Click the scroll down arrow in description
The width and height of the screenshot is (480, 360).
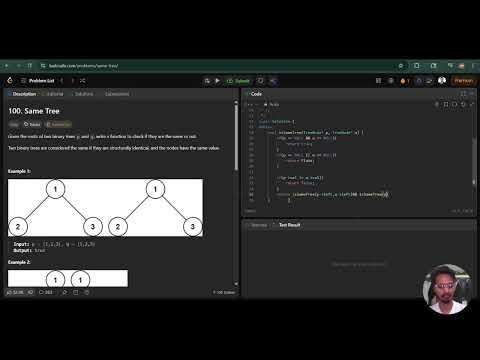236,284
